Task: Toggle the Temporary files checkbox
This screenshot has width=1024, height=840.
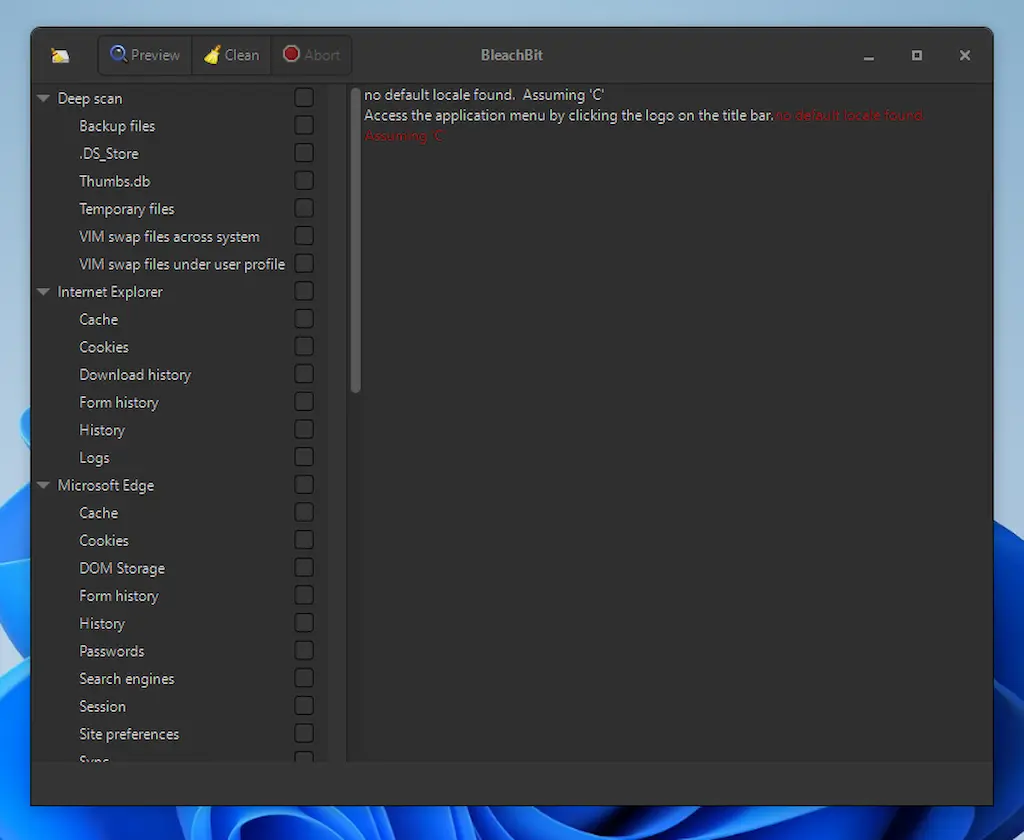Action: point(304,208)
